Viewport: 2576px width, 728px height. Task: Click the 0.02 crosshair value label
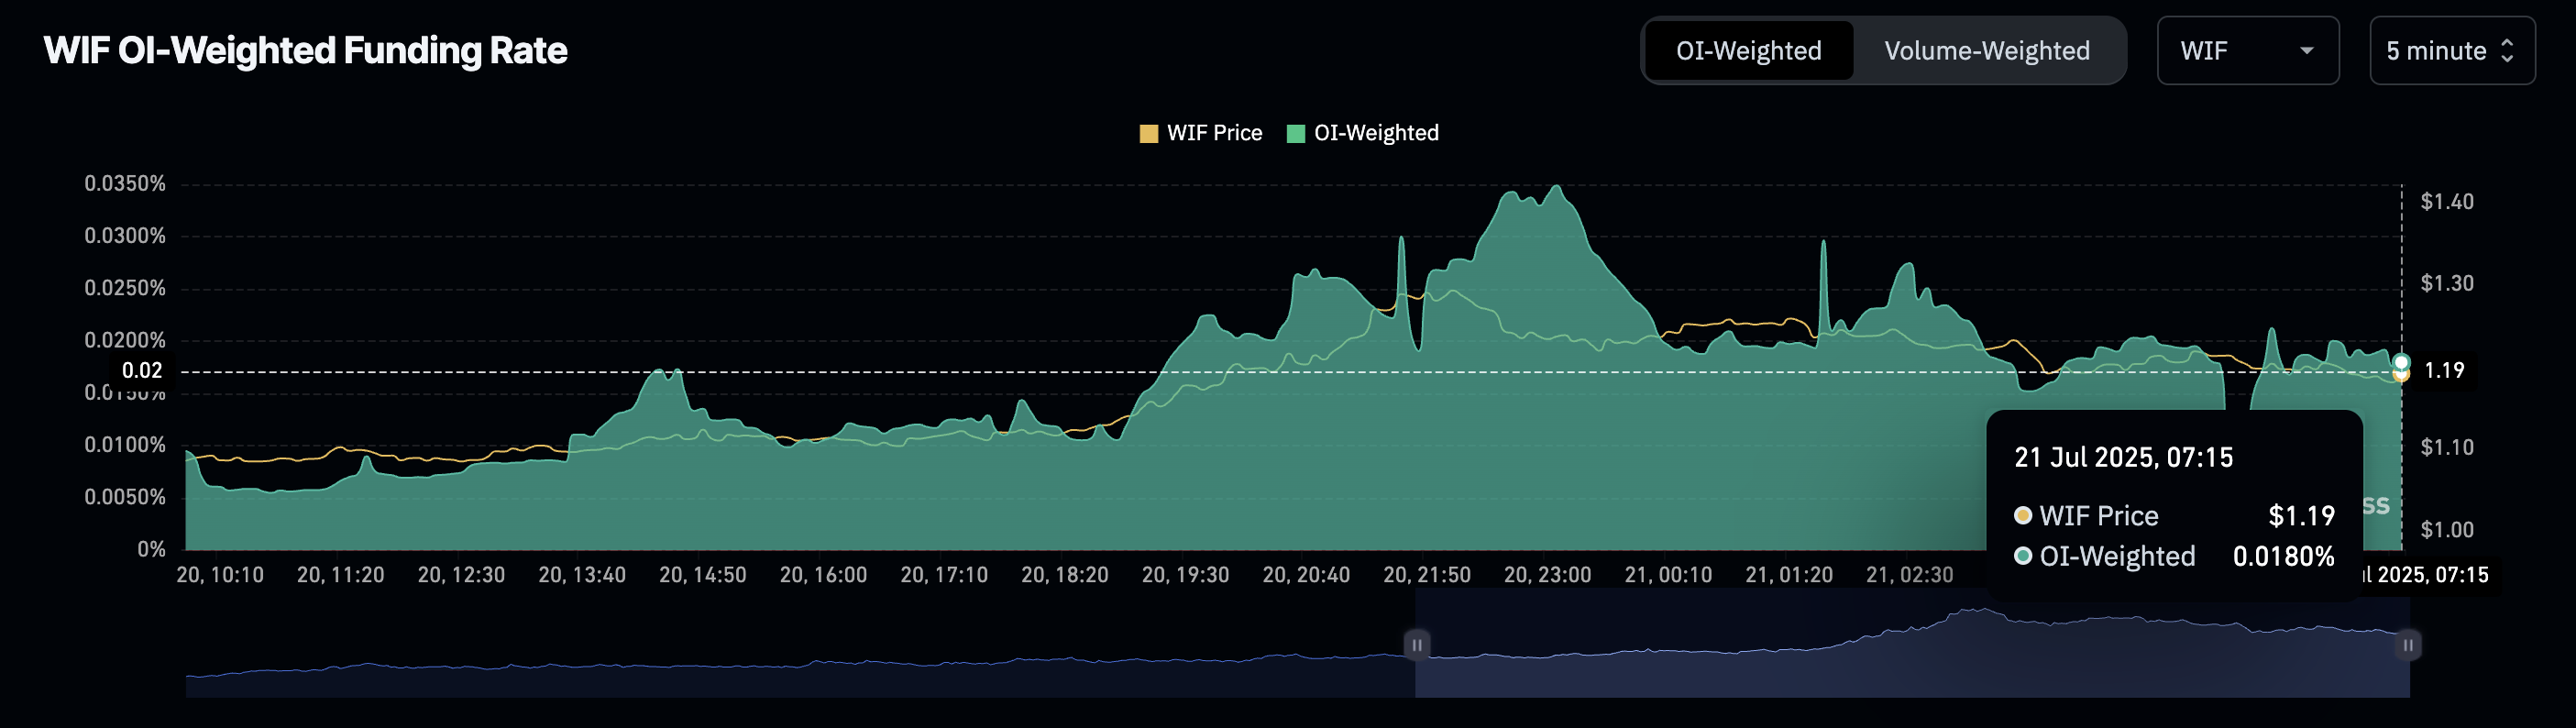142,371
